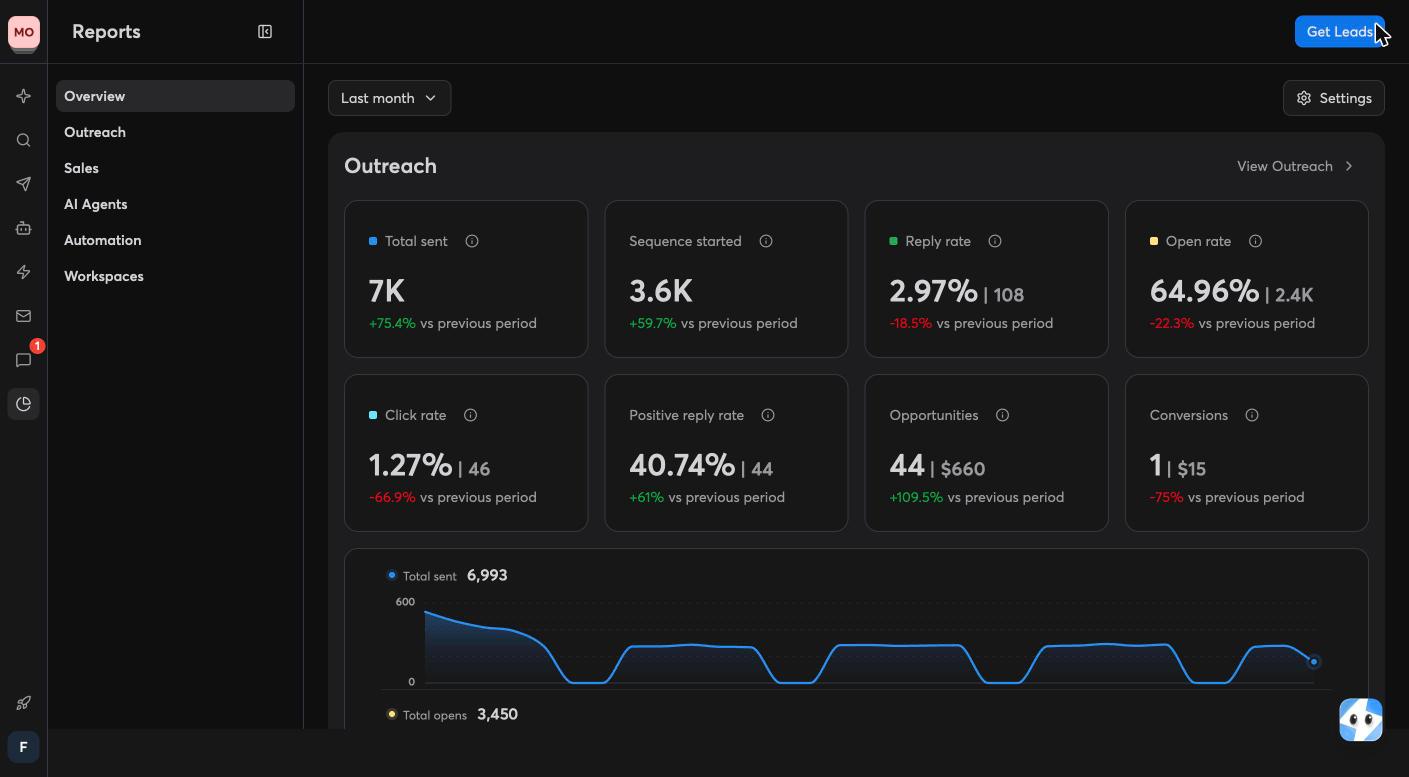Go to the paper plane campaigns icon
Viewport: 1409px width, 777px height.
[x=23, y=184]
